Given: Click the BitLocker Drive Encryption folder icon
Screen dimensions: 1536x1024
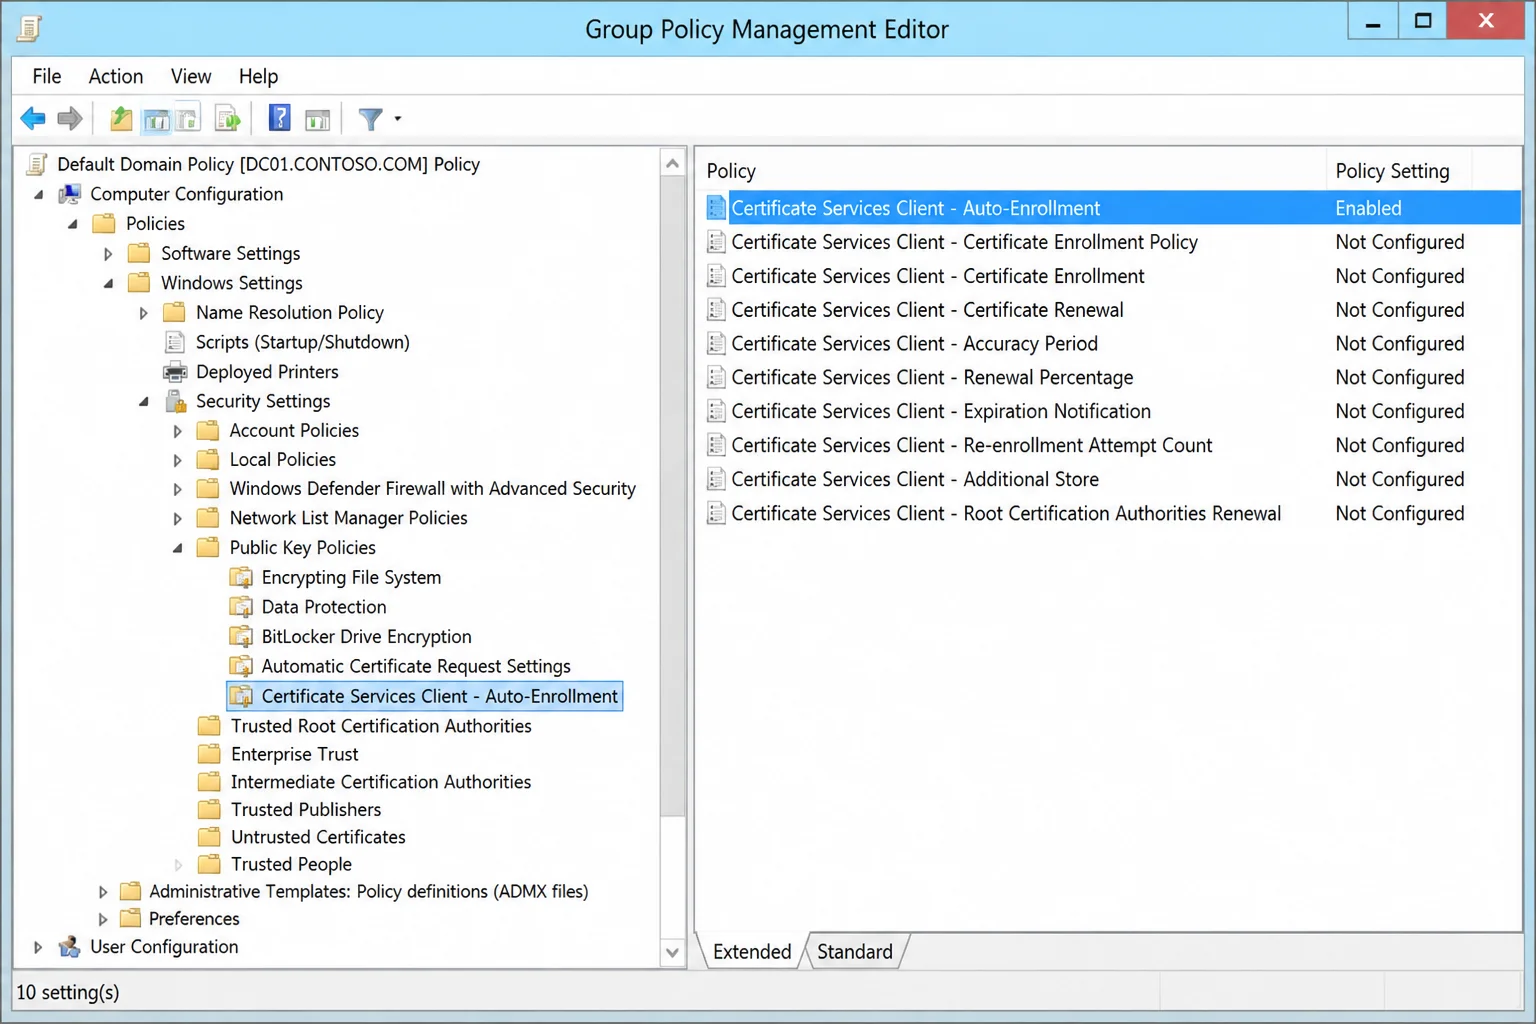Looking at the screenshot, I should [x=241, y=637].
